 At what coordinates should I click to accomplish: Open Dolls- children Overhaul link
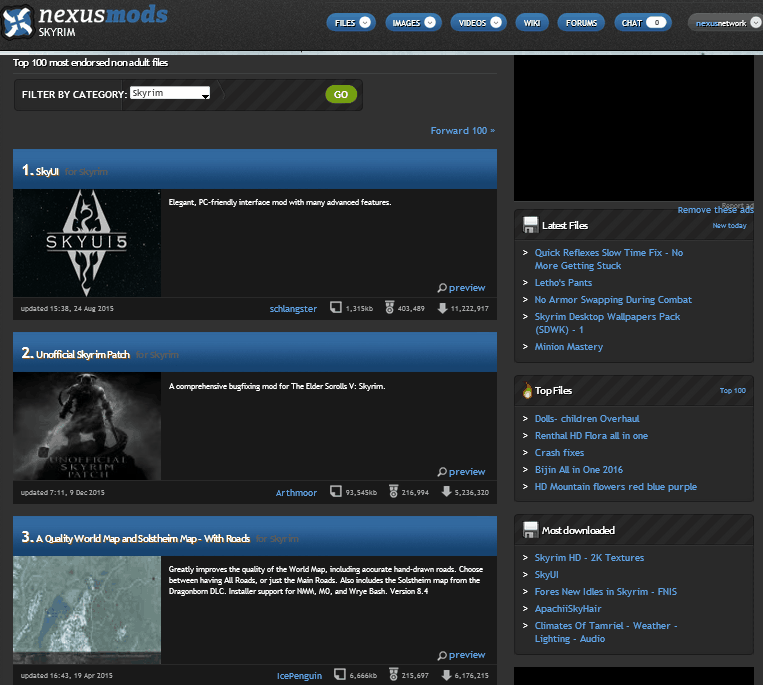(587, 418)
